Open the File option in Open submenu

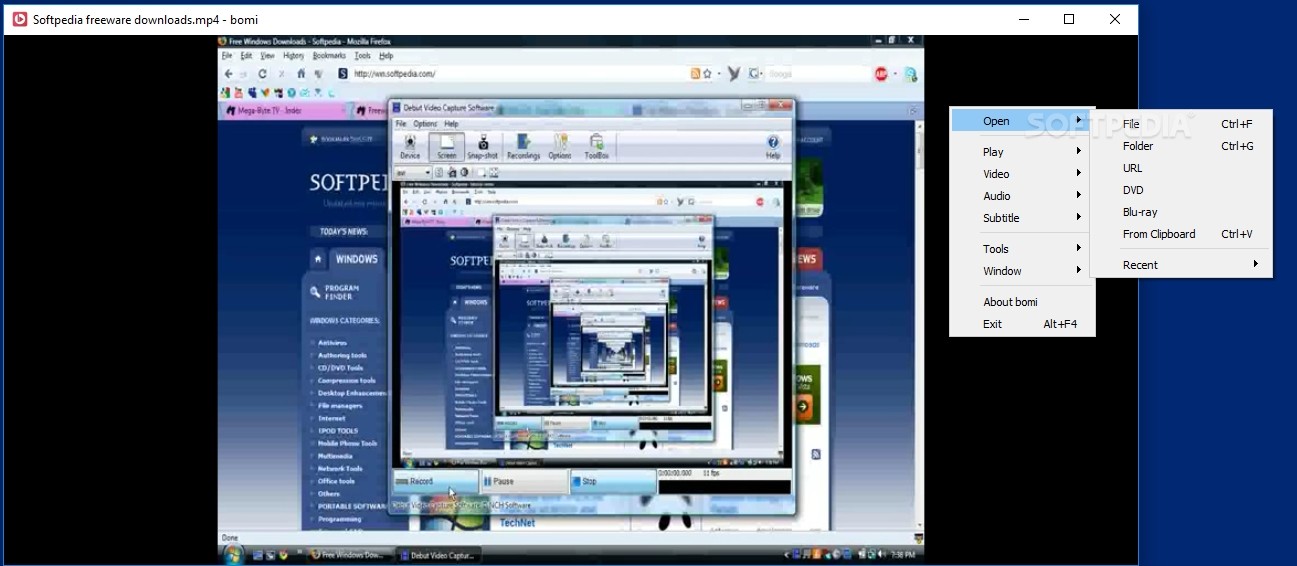1181,124
